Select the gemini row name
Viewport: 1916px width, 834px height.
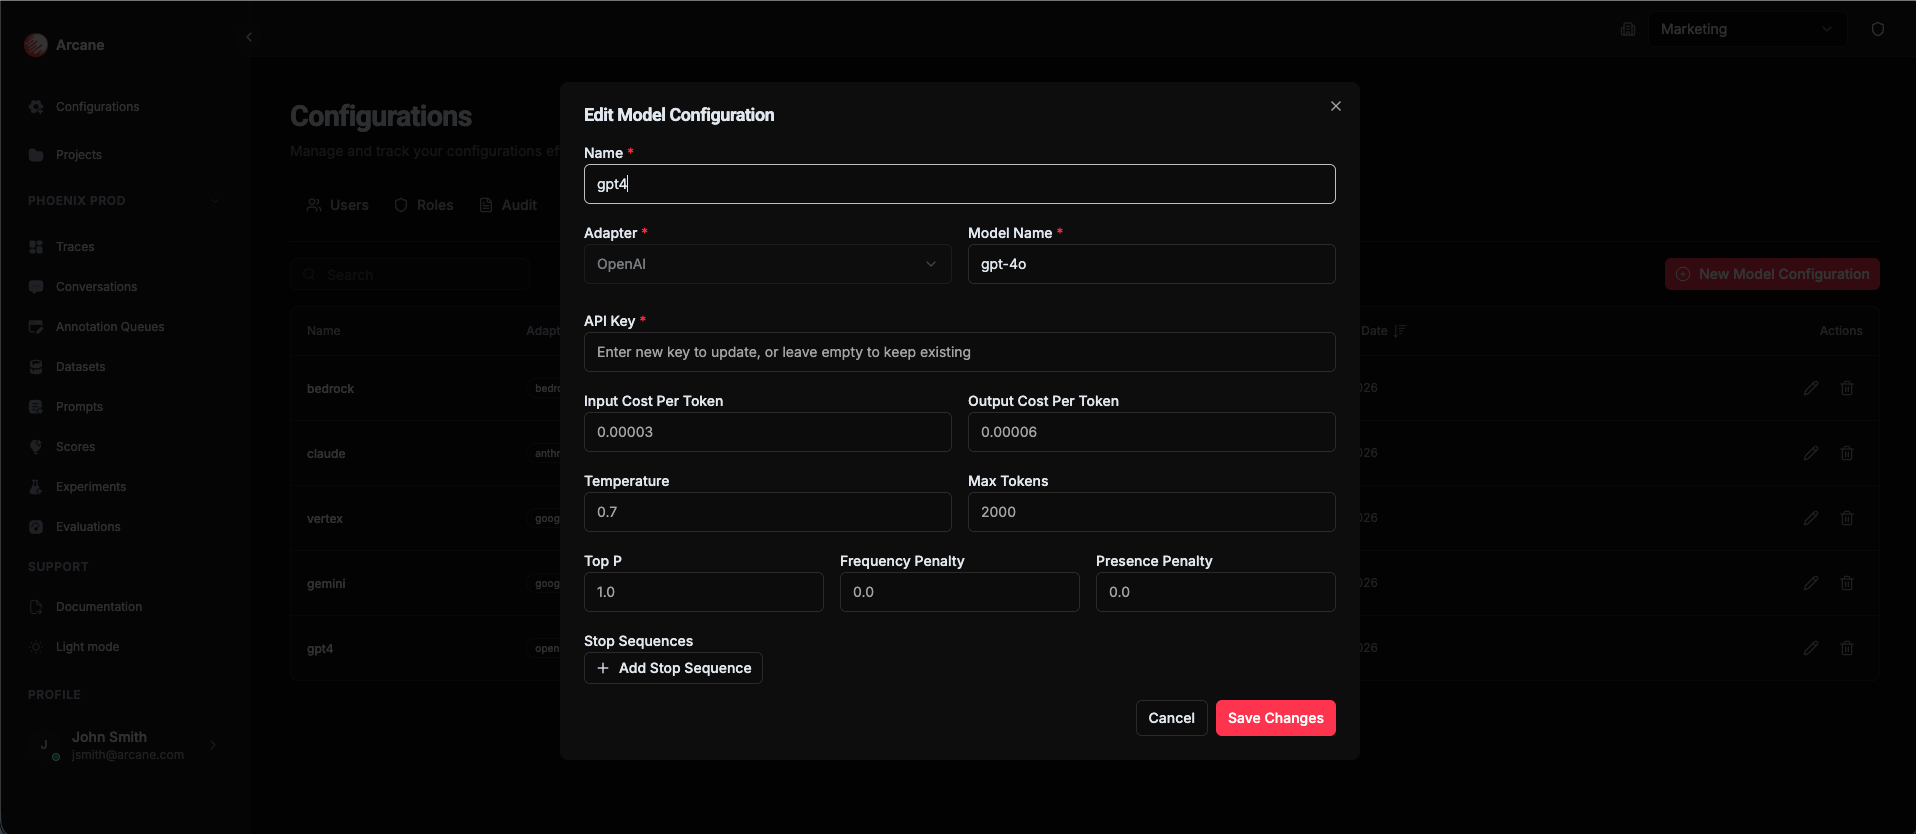click(326, 584)
